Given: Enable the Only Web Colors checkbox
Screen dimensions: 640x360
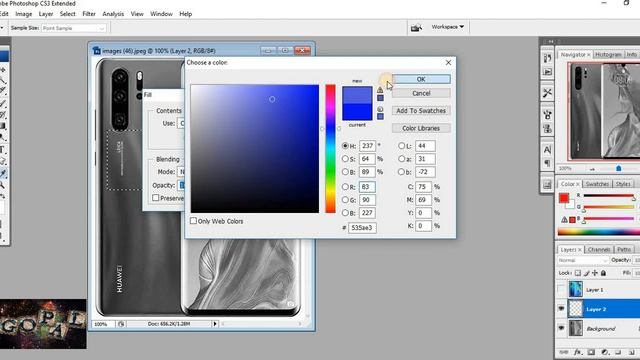Looking at the screenshot, I should point(193,221).
